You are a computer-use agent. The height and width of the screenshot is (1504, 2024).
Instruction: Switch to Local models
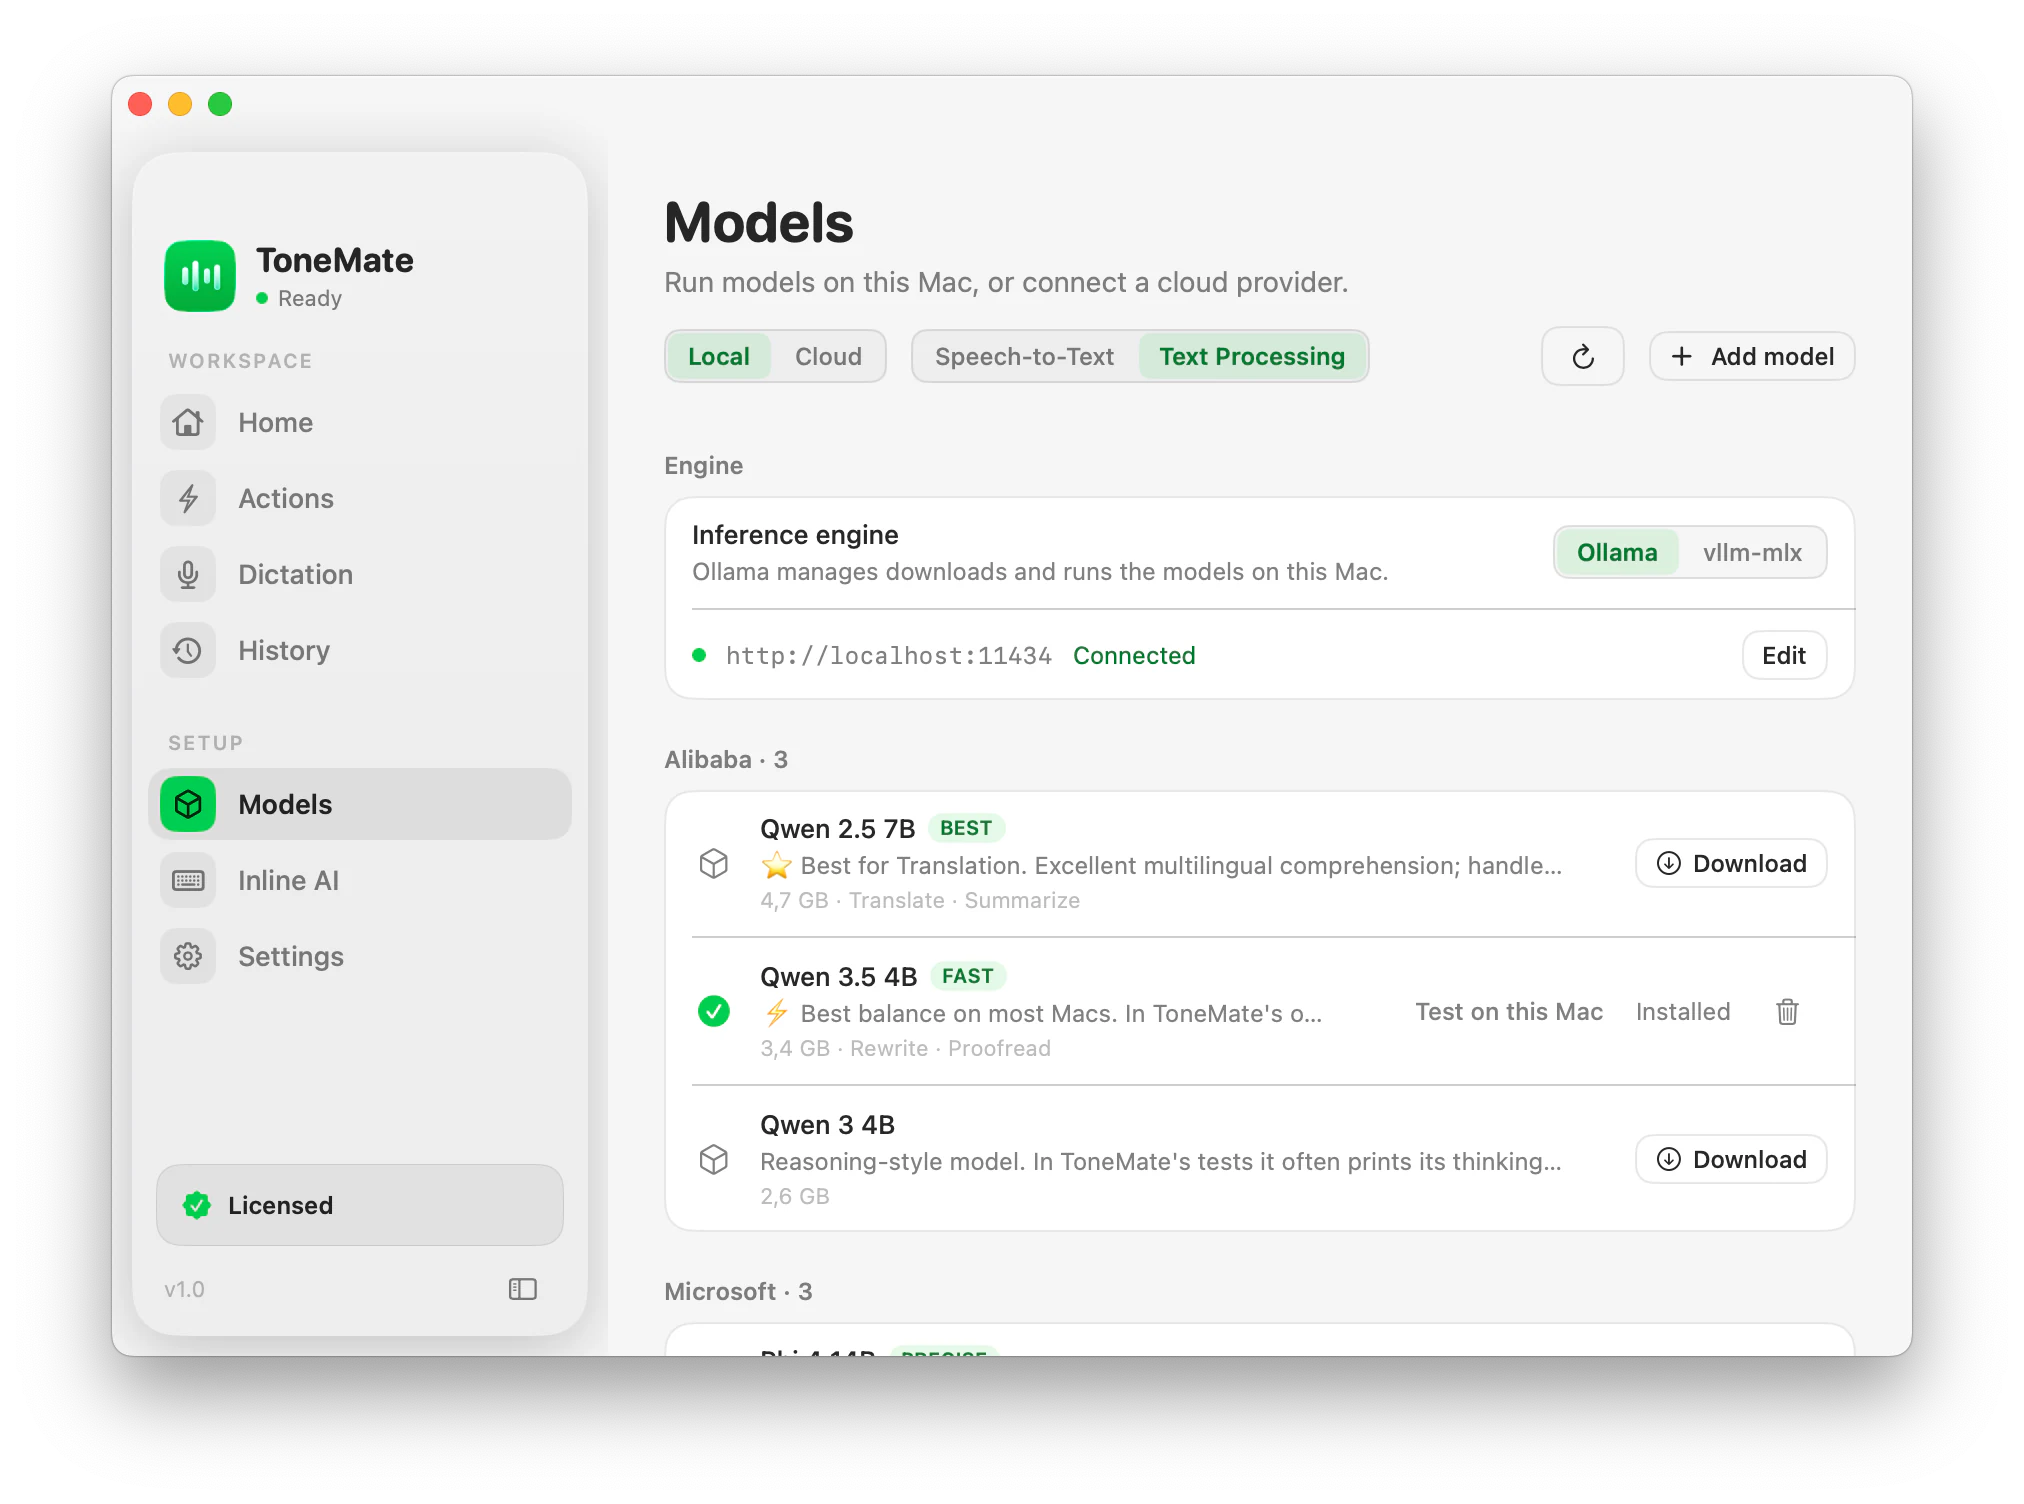click(x=718, y=356)
